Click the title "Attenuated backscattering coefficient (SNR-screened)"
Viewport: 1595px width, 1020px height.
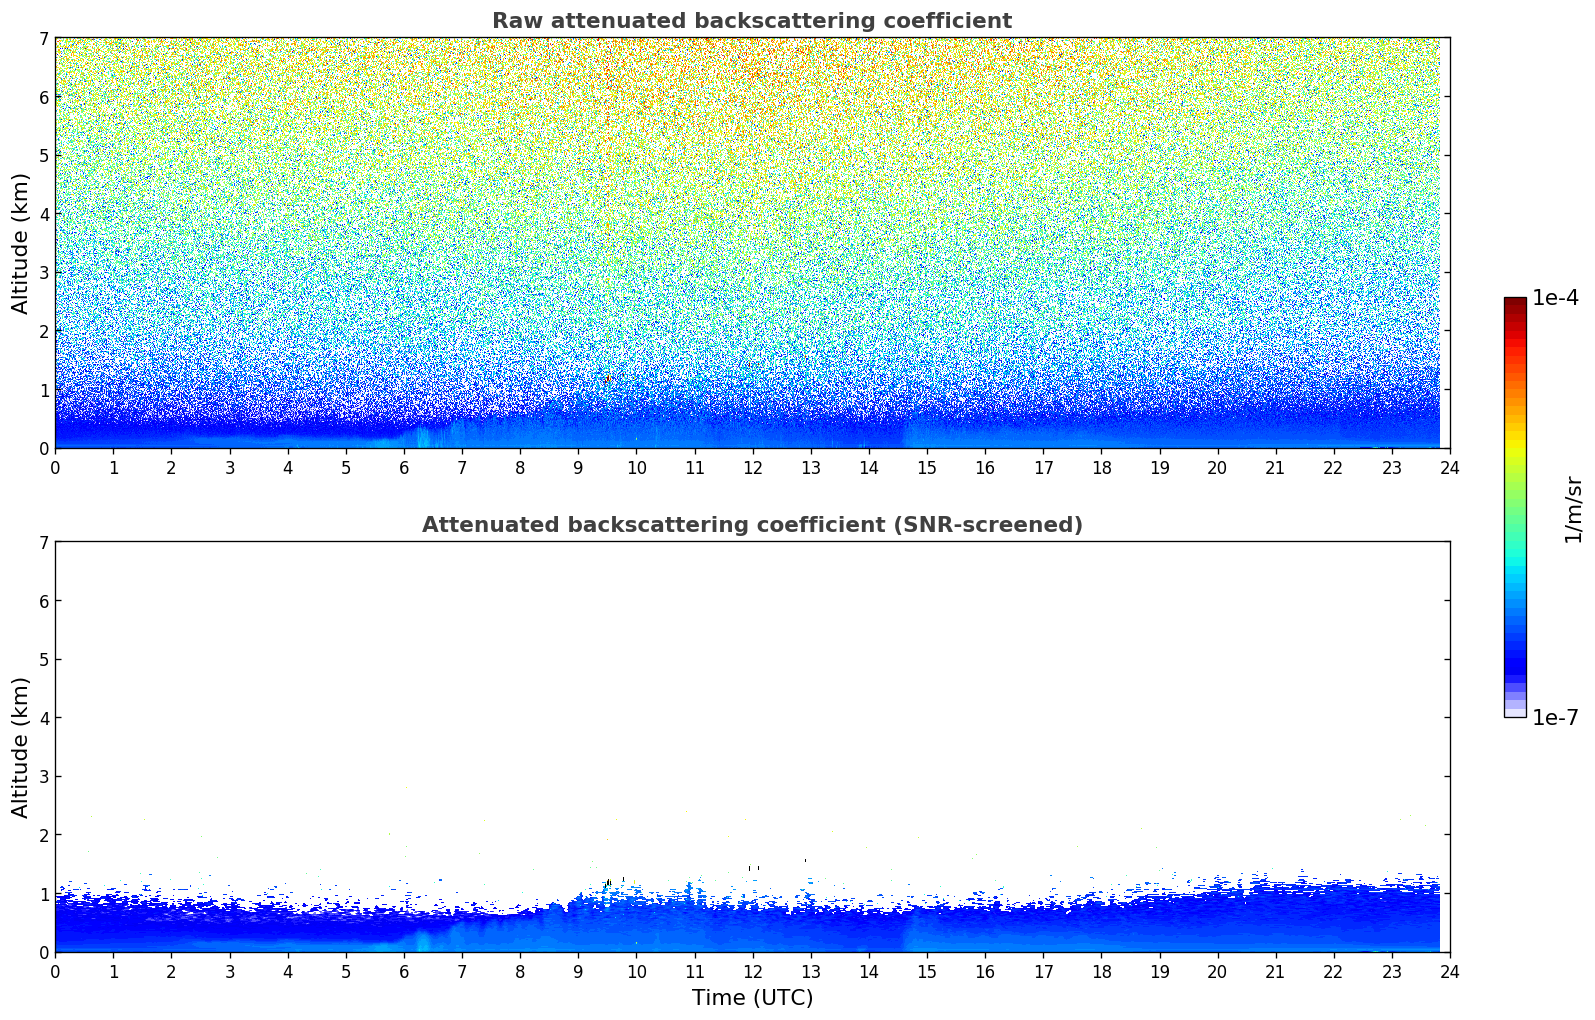(x=752, y=525)
